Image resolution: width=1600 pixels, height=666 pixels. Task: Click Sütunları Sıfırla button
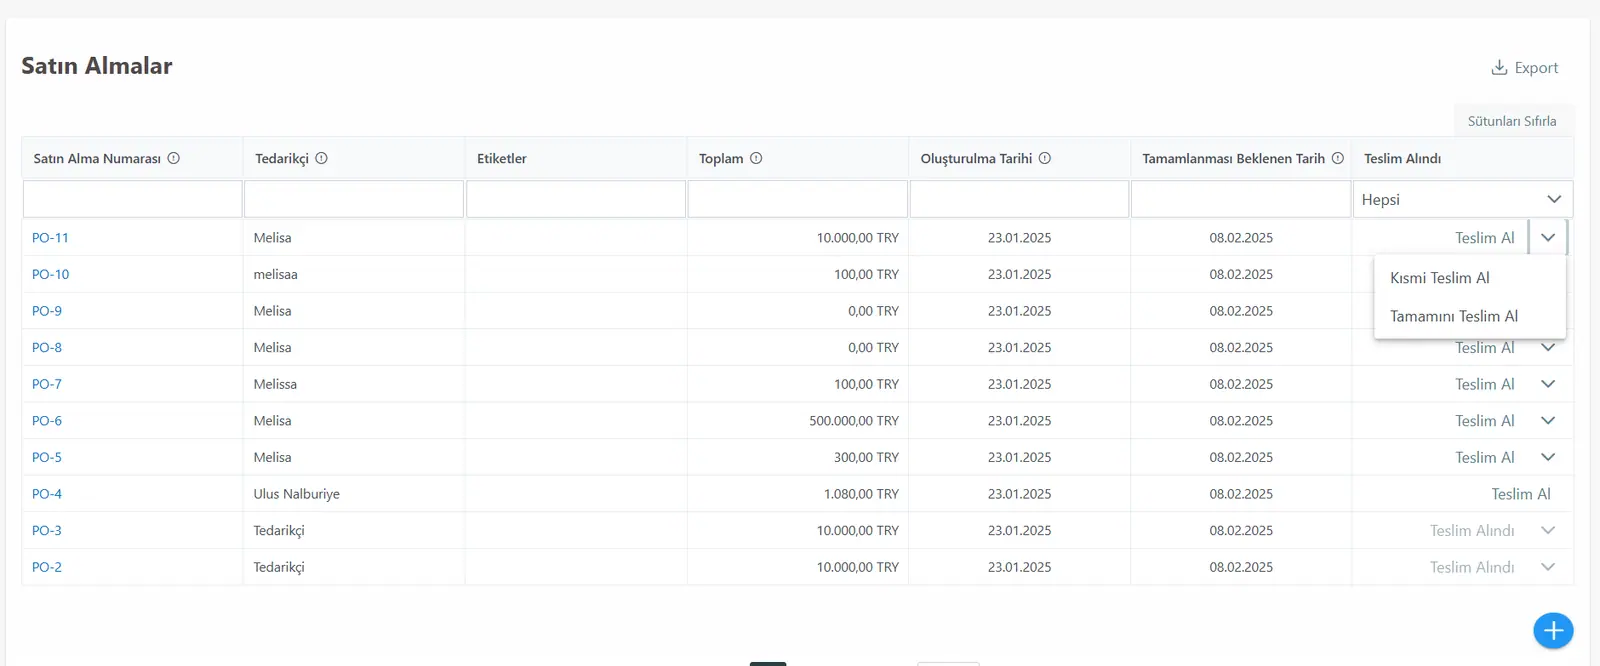1512,121
